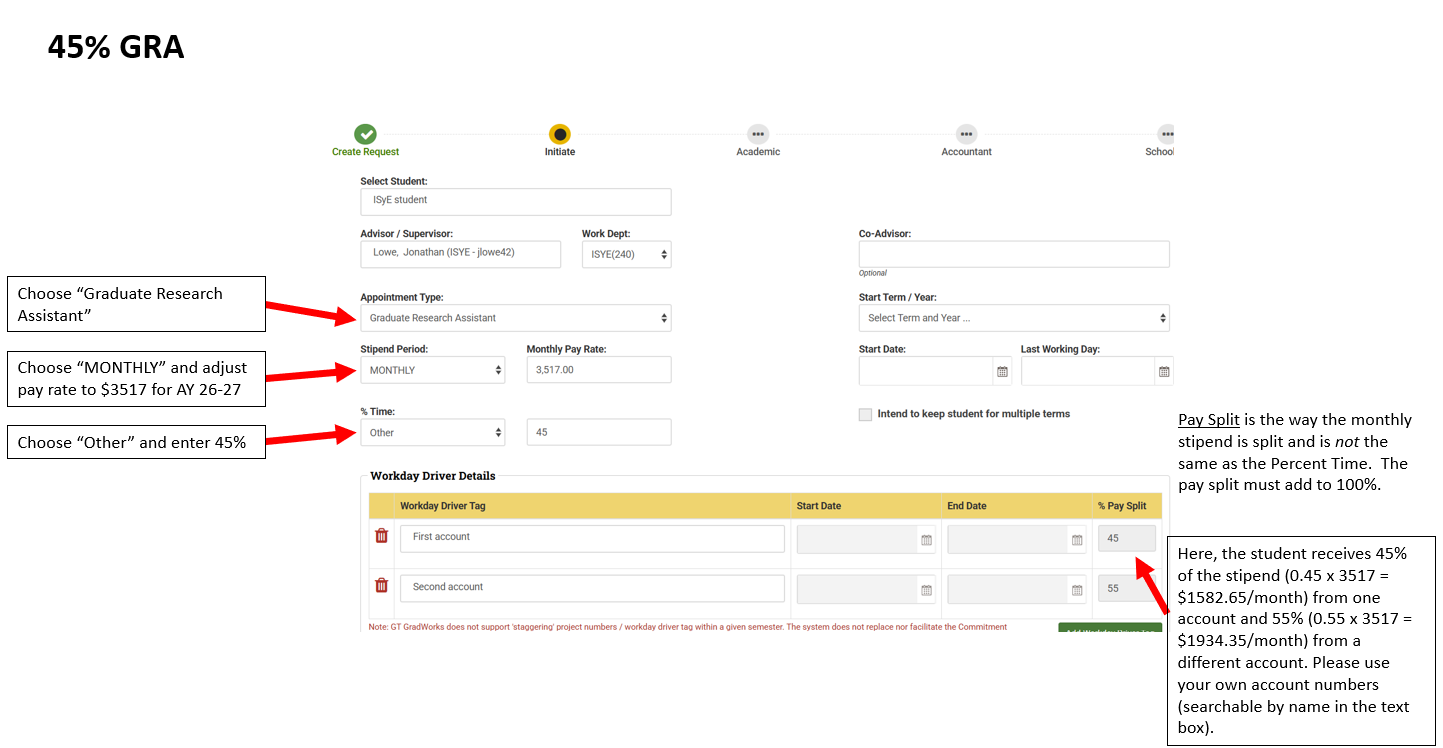Expand the % Time Other dropdown
Viewport: 1443px width, 748px height.
click(x=433, y=432)
